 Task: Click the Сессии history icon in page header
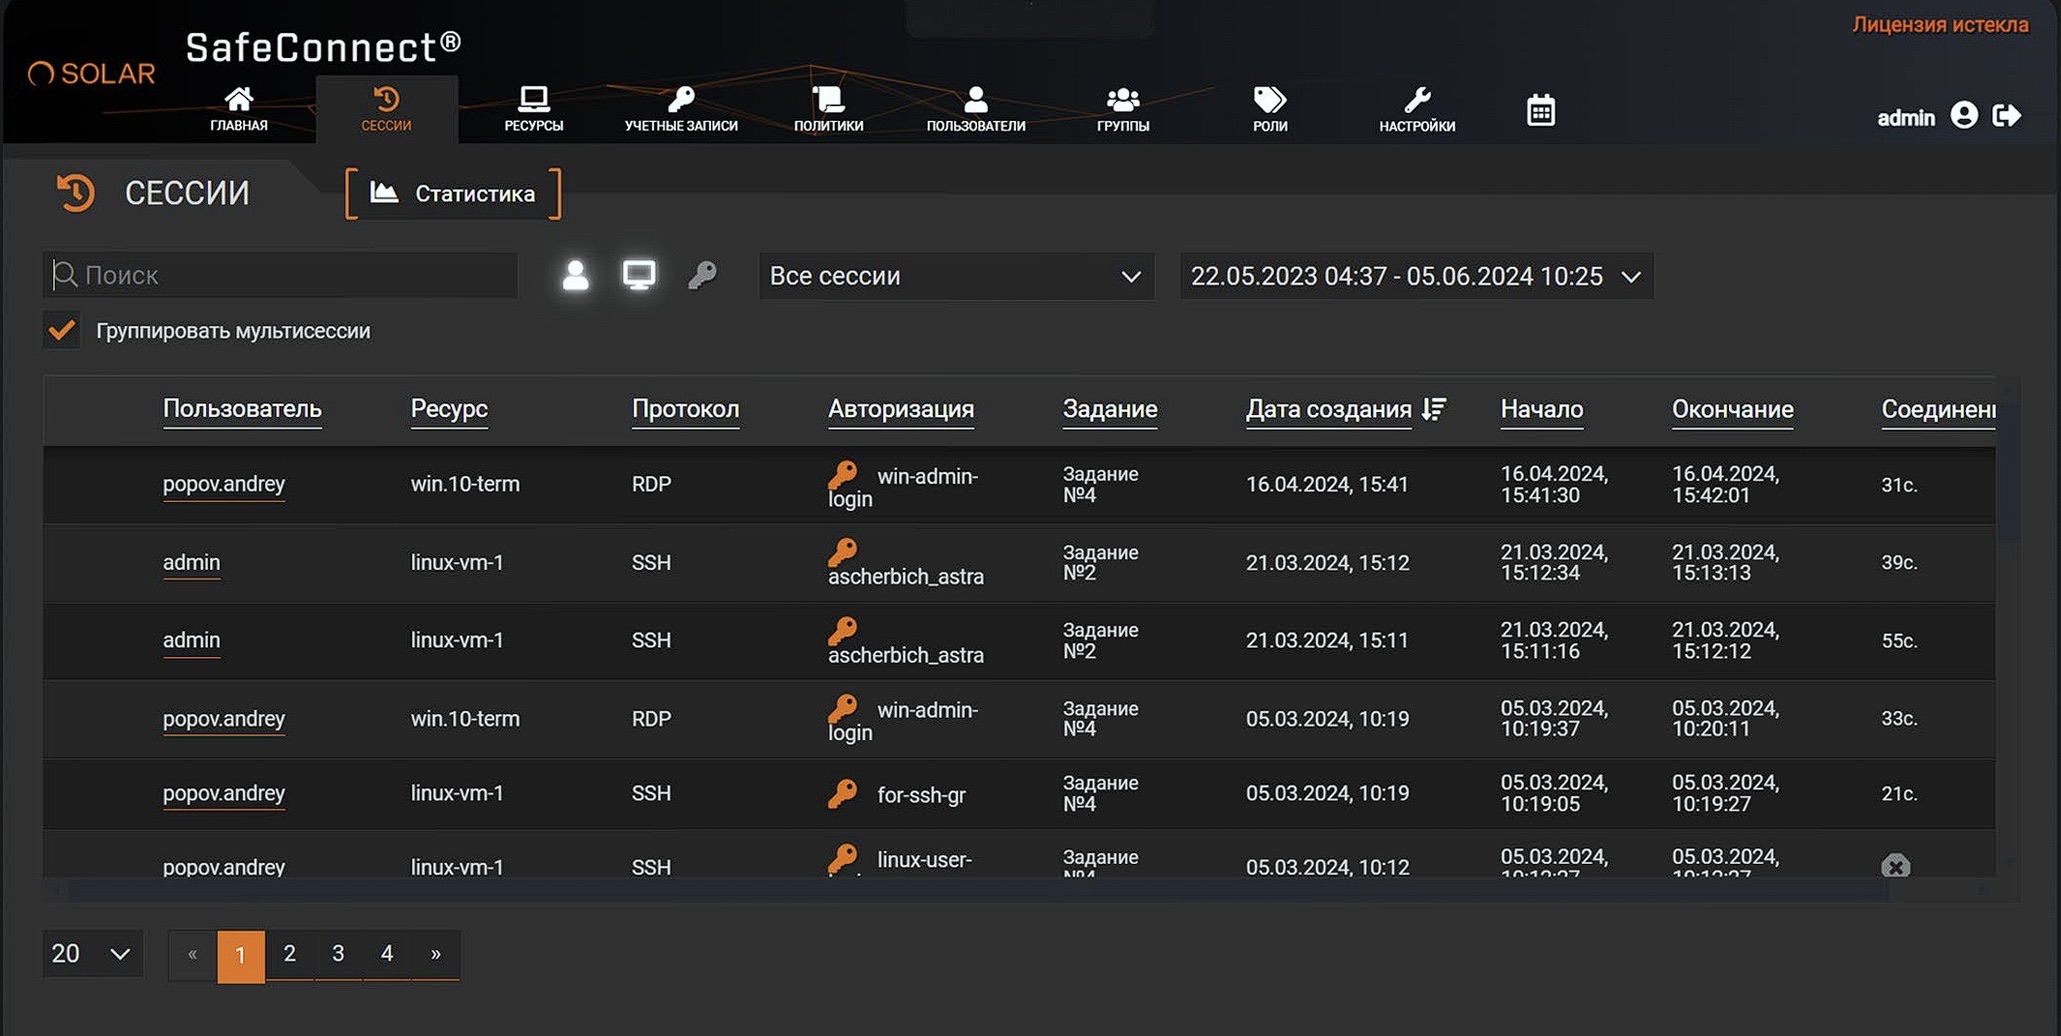(x=76, y=193)
